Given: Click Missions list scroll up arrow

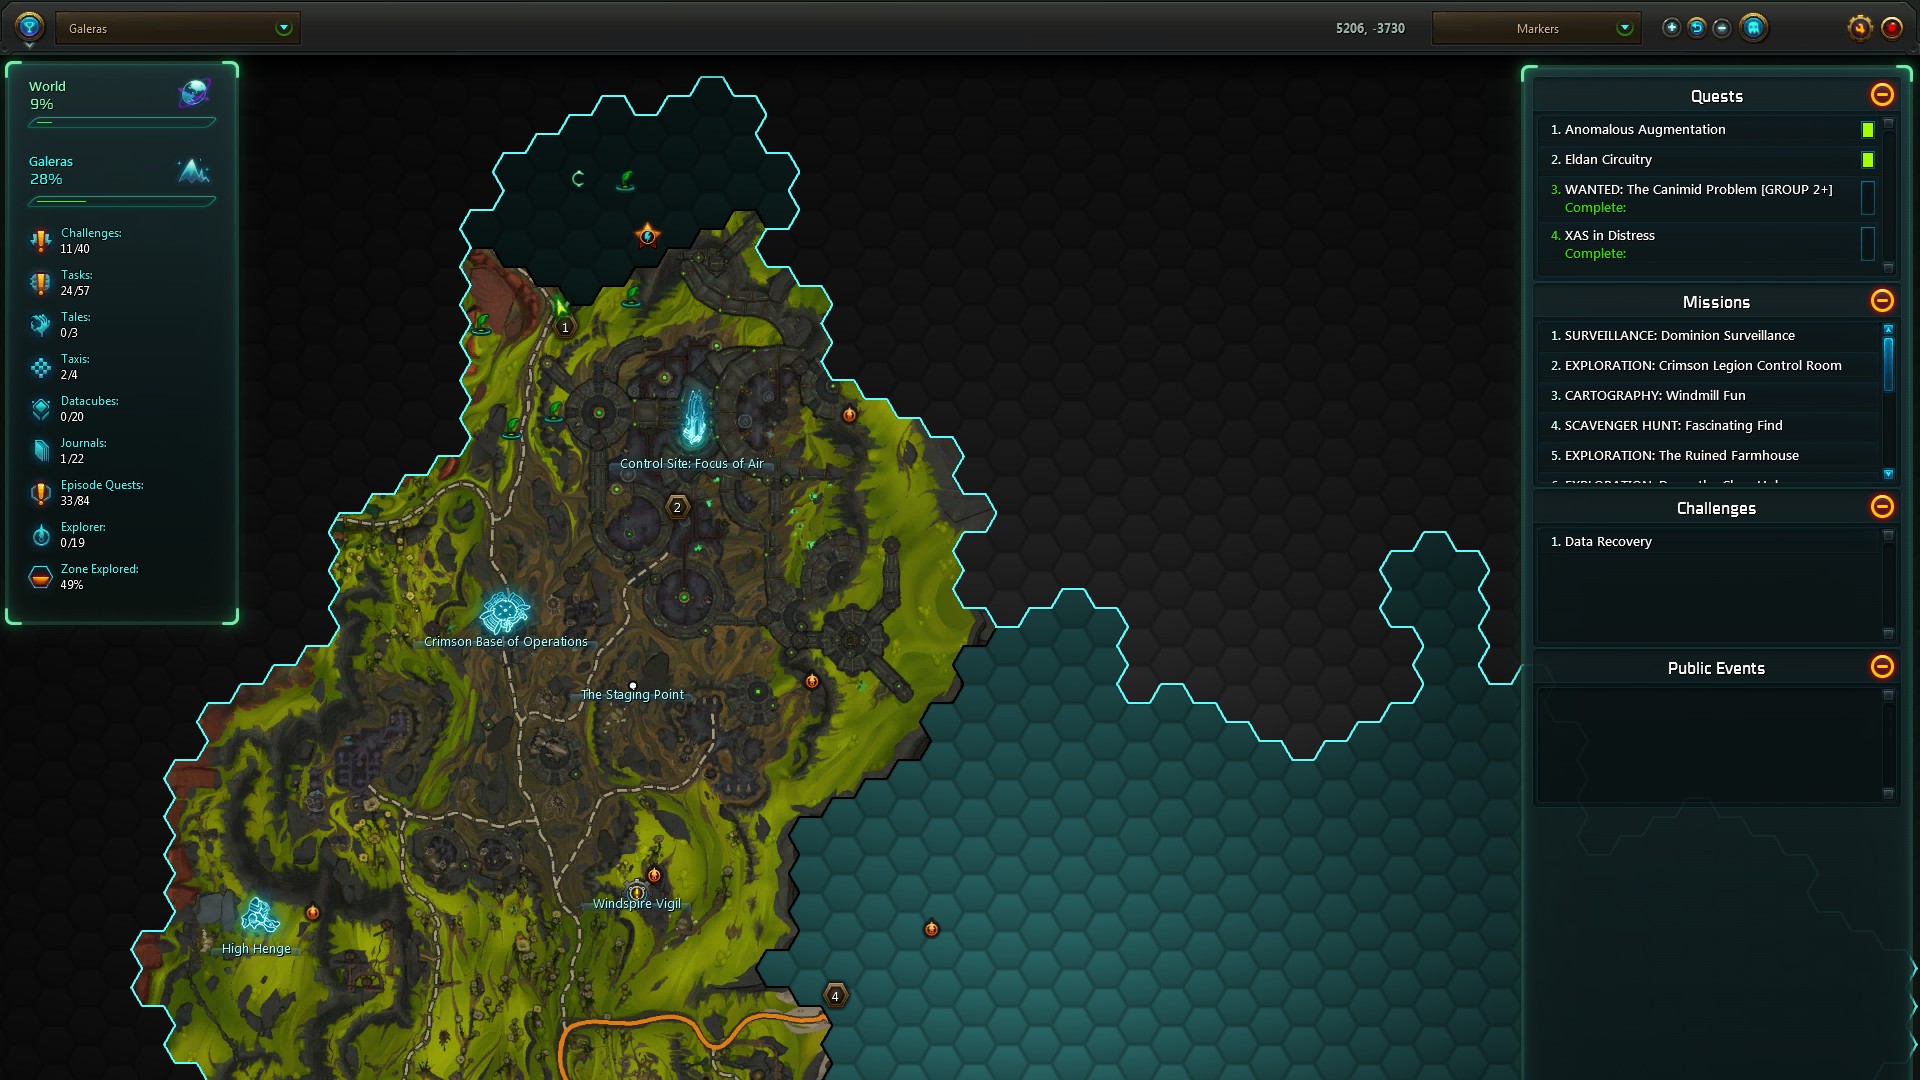Looking at the screenshot, I should point(1888,329).
